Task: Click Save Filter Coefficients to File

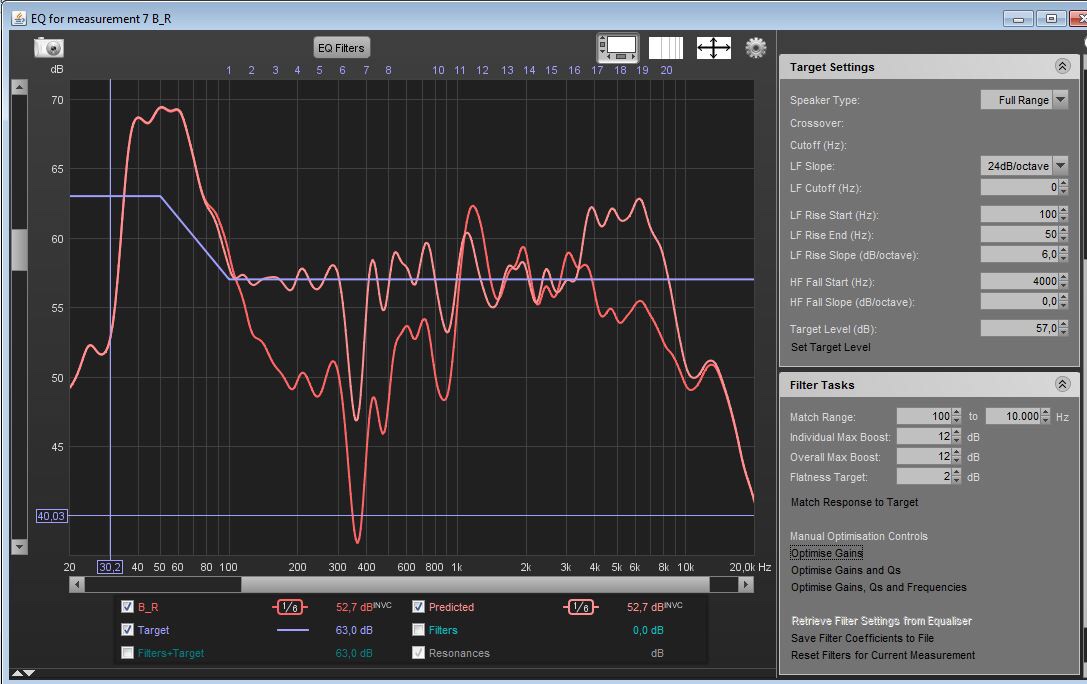Action: tap(862, 638)
